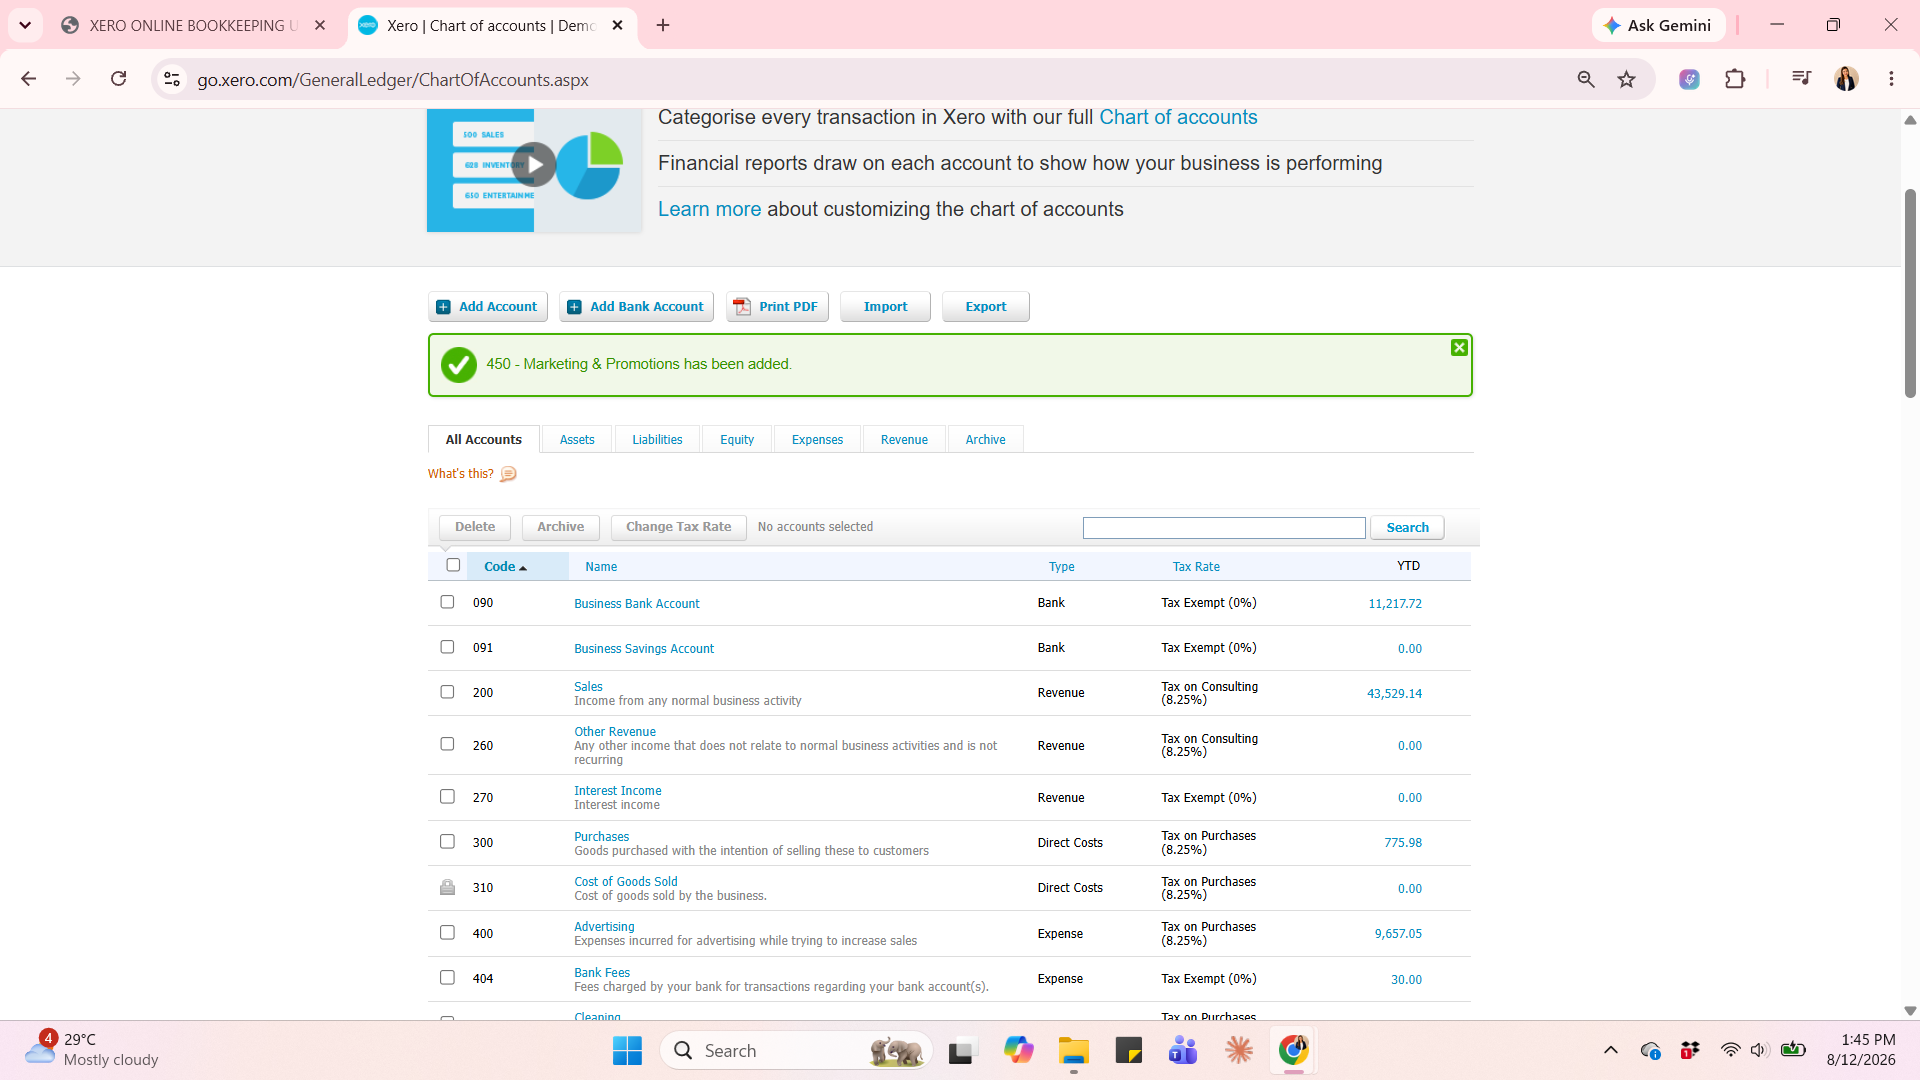Open the browser extensions puzzle icon
Image resolution: width=1920 pixels, height=1080 pixels.
click(1735, 79)
